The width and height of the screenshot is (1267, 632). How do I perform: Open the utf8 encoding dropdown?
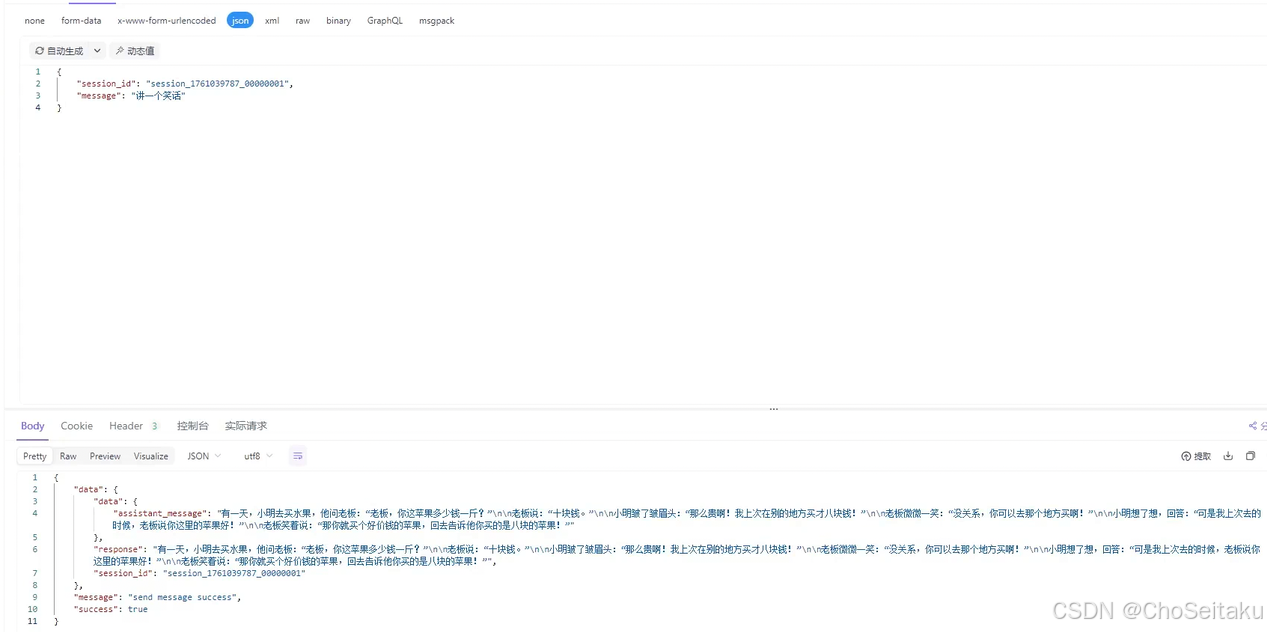(258, 456)
